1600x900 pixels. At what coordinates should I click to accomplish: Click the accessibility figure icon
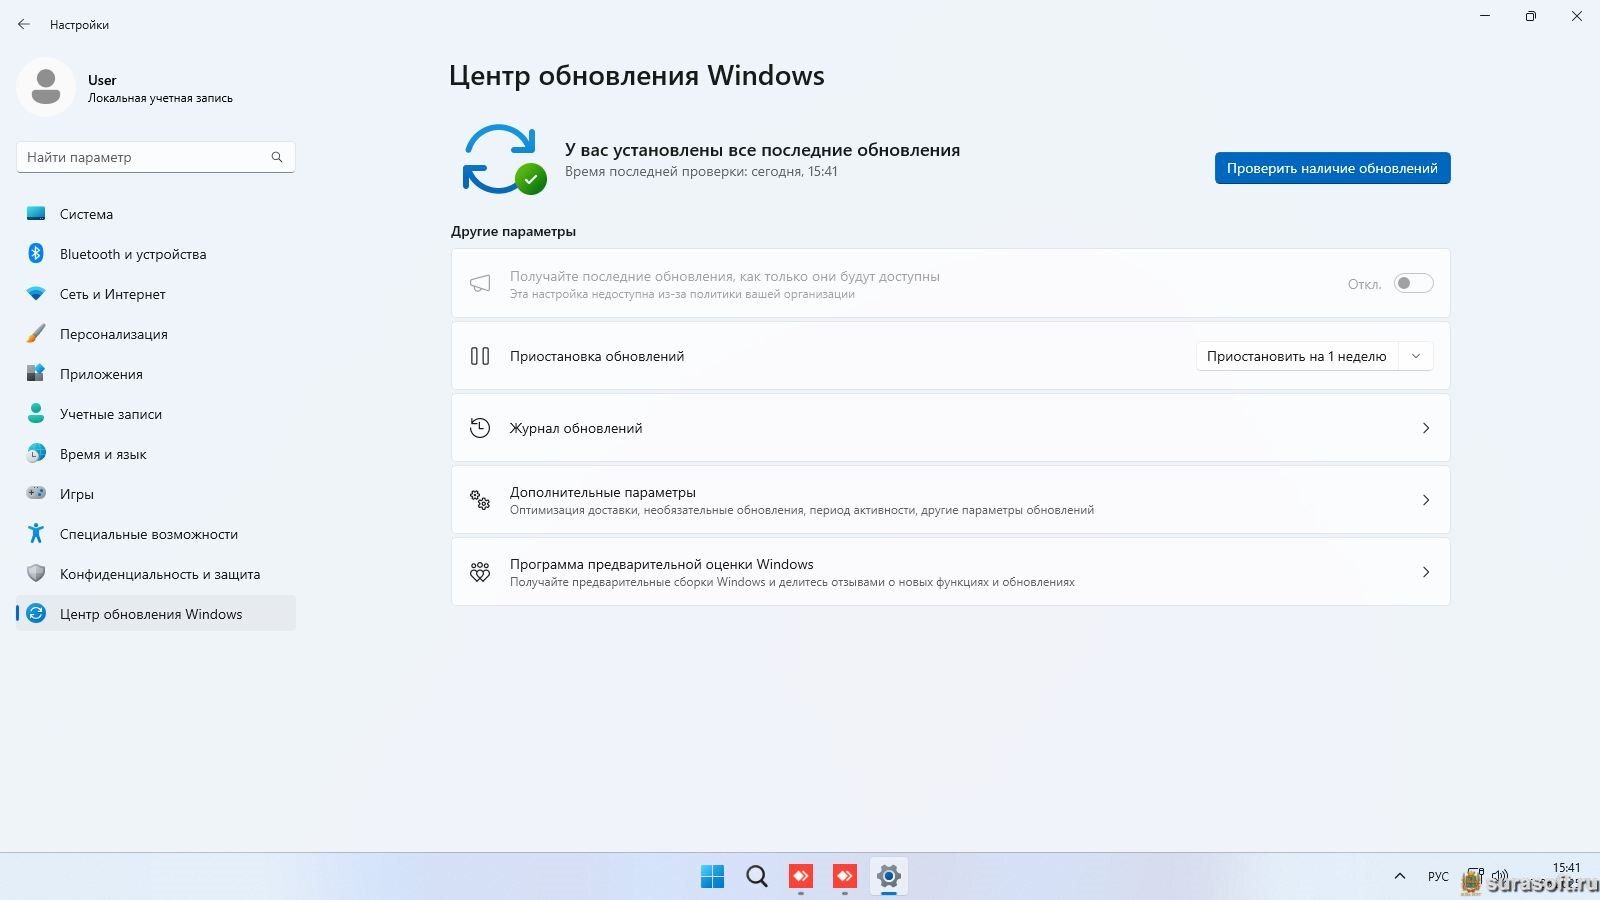(x=36, y=533)
